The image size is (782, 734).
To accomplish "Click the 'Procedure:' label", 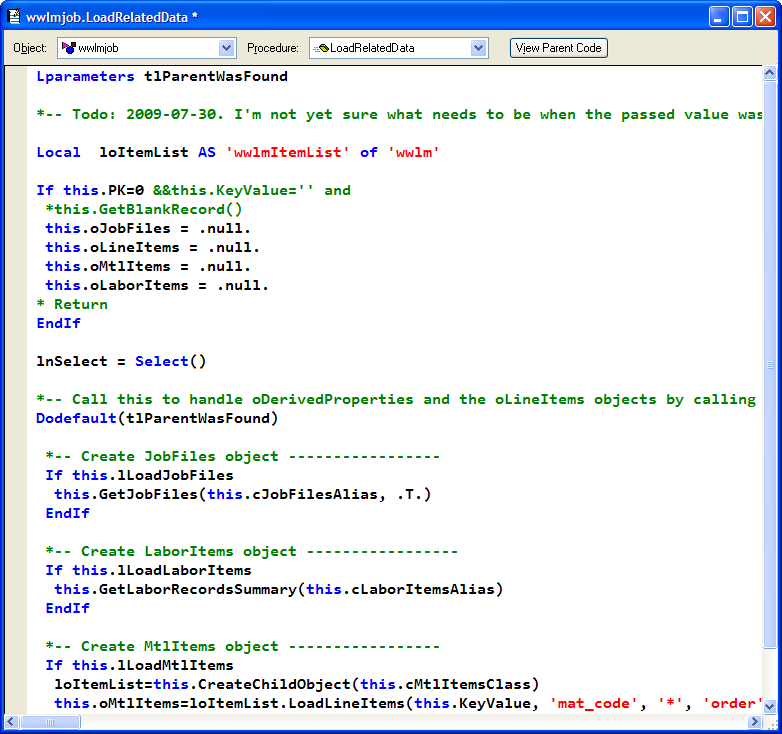I will point(273,48).
